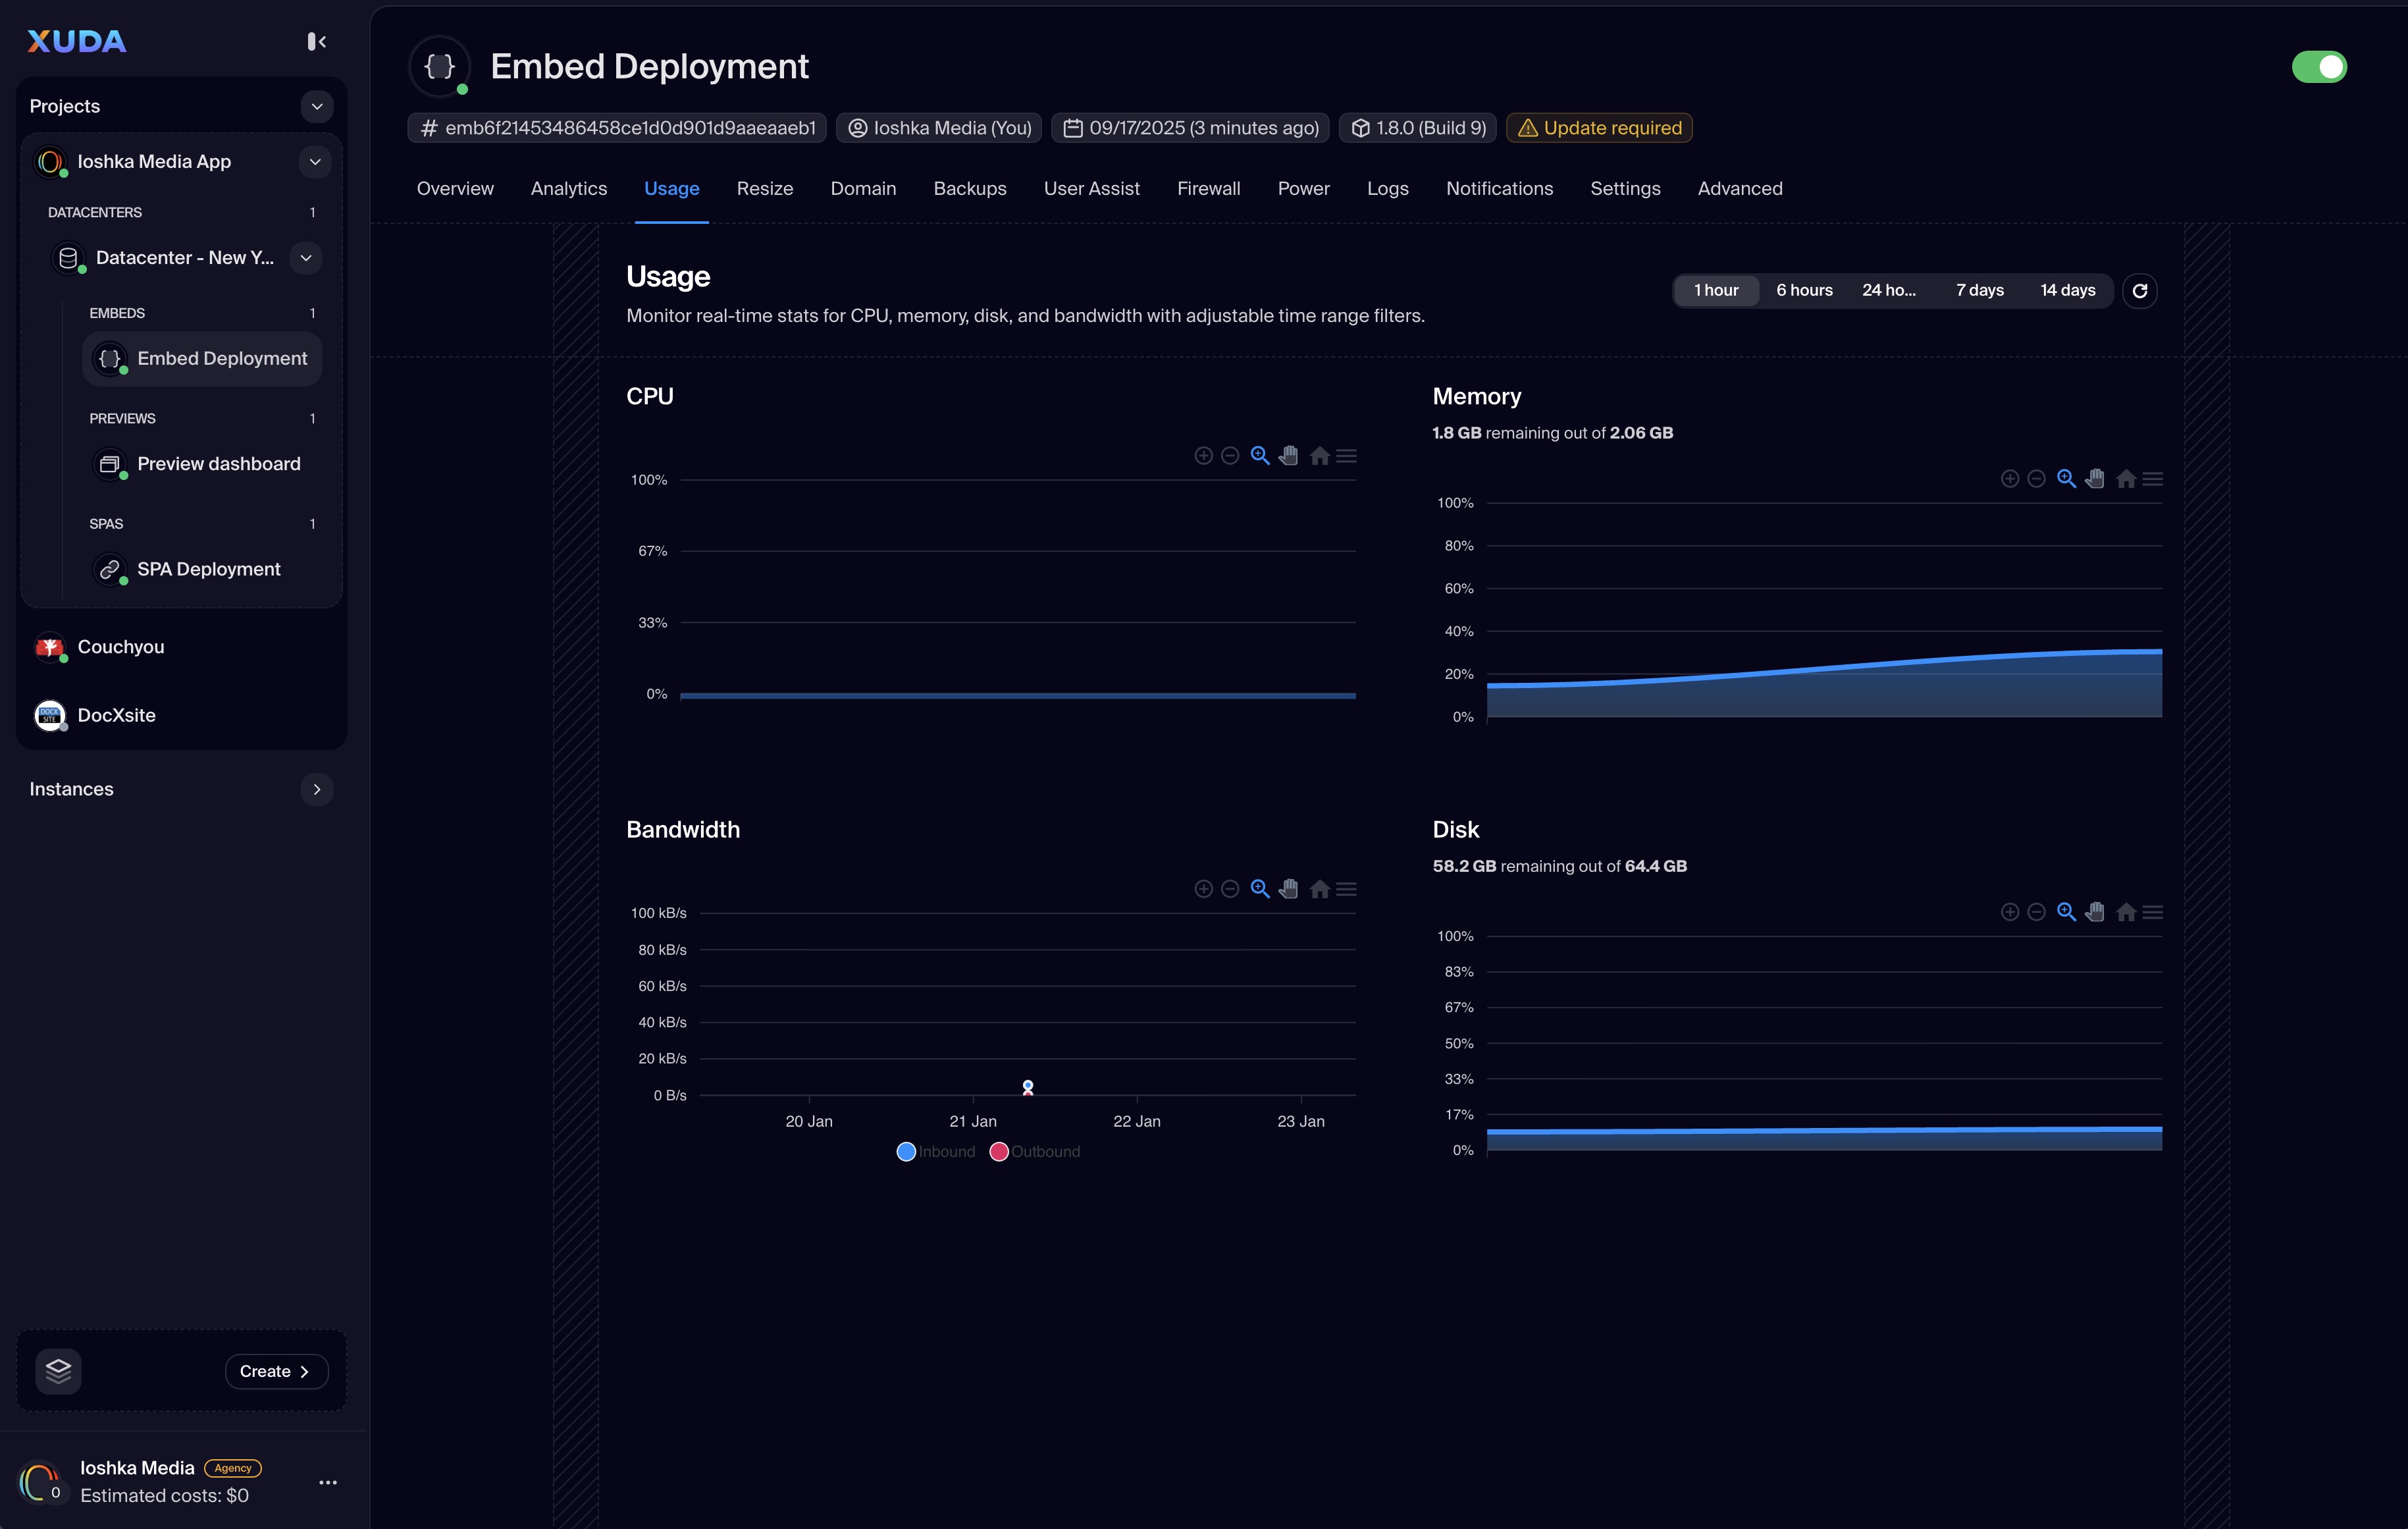Open the Firewall tab
2408x1529 pixels.
pos(1208,189)
